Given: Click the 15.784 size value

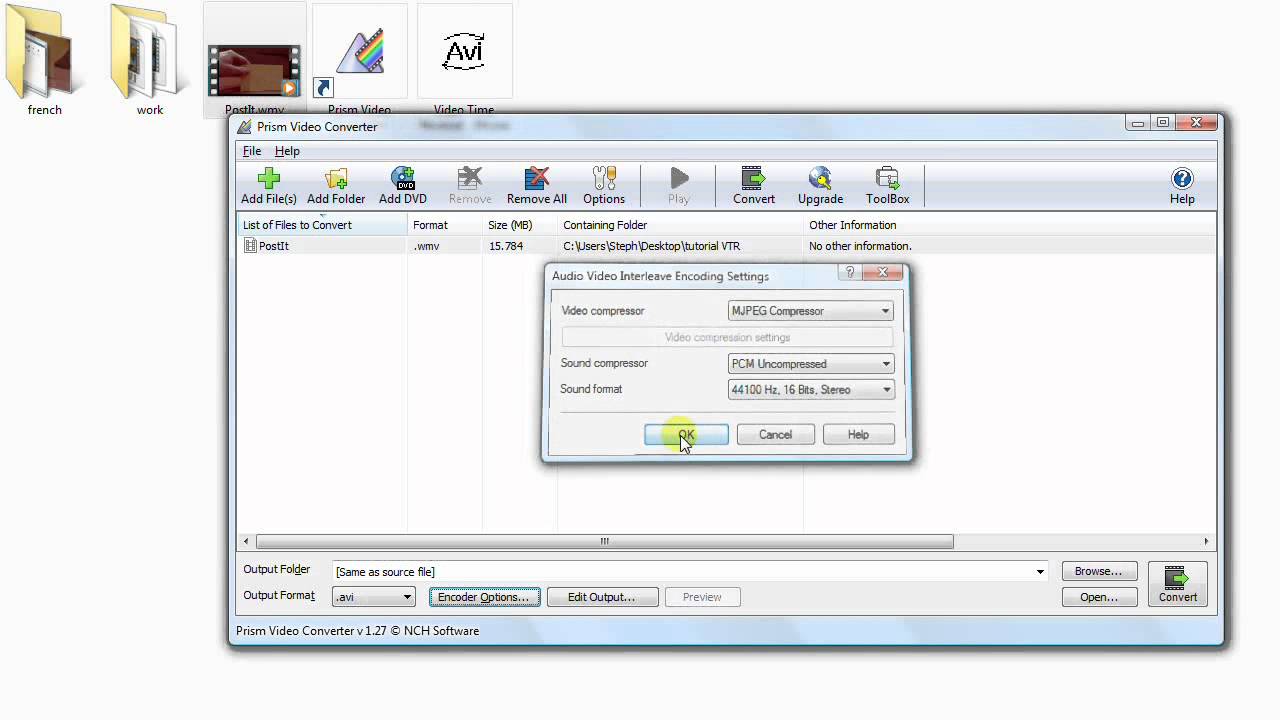Looking at the screenshot, I should coord(506,246).
